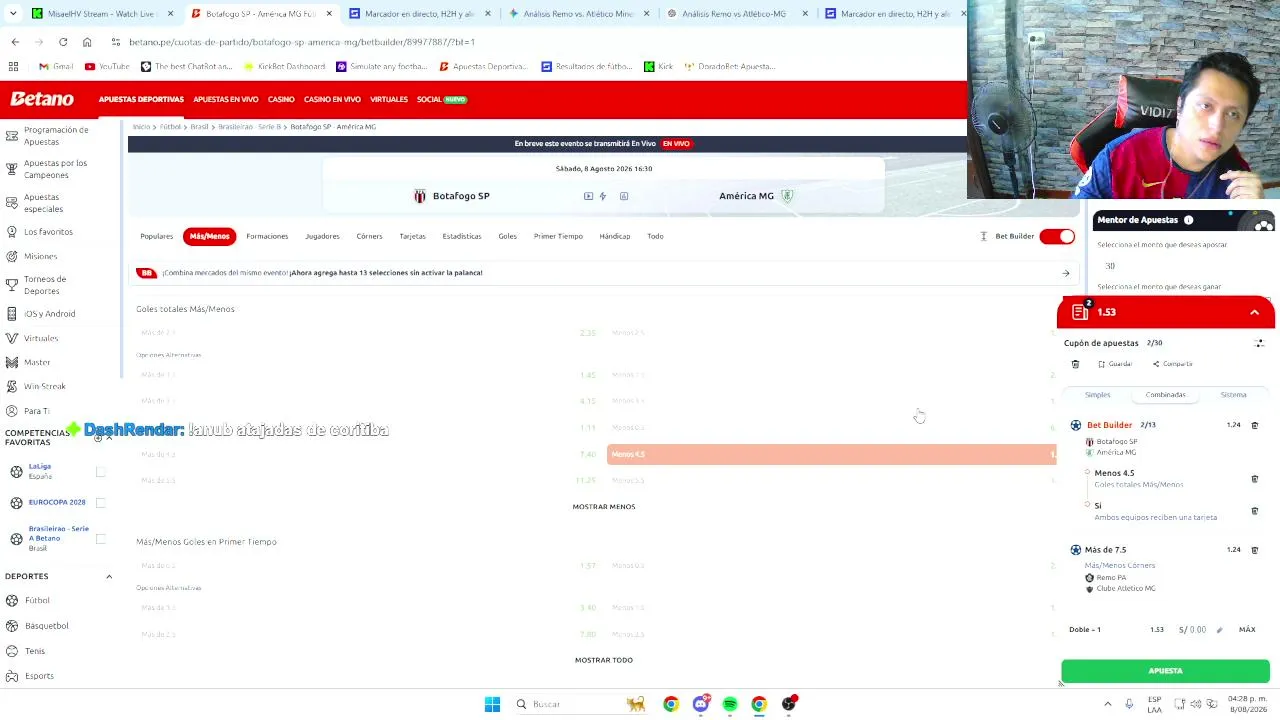Tick the LaLiga favorite competition checkbox
Viewport: 1280px width, 720px height.
(x=100, y=471)
